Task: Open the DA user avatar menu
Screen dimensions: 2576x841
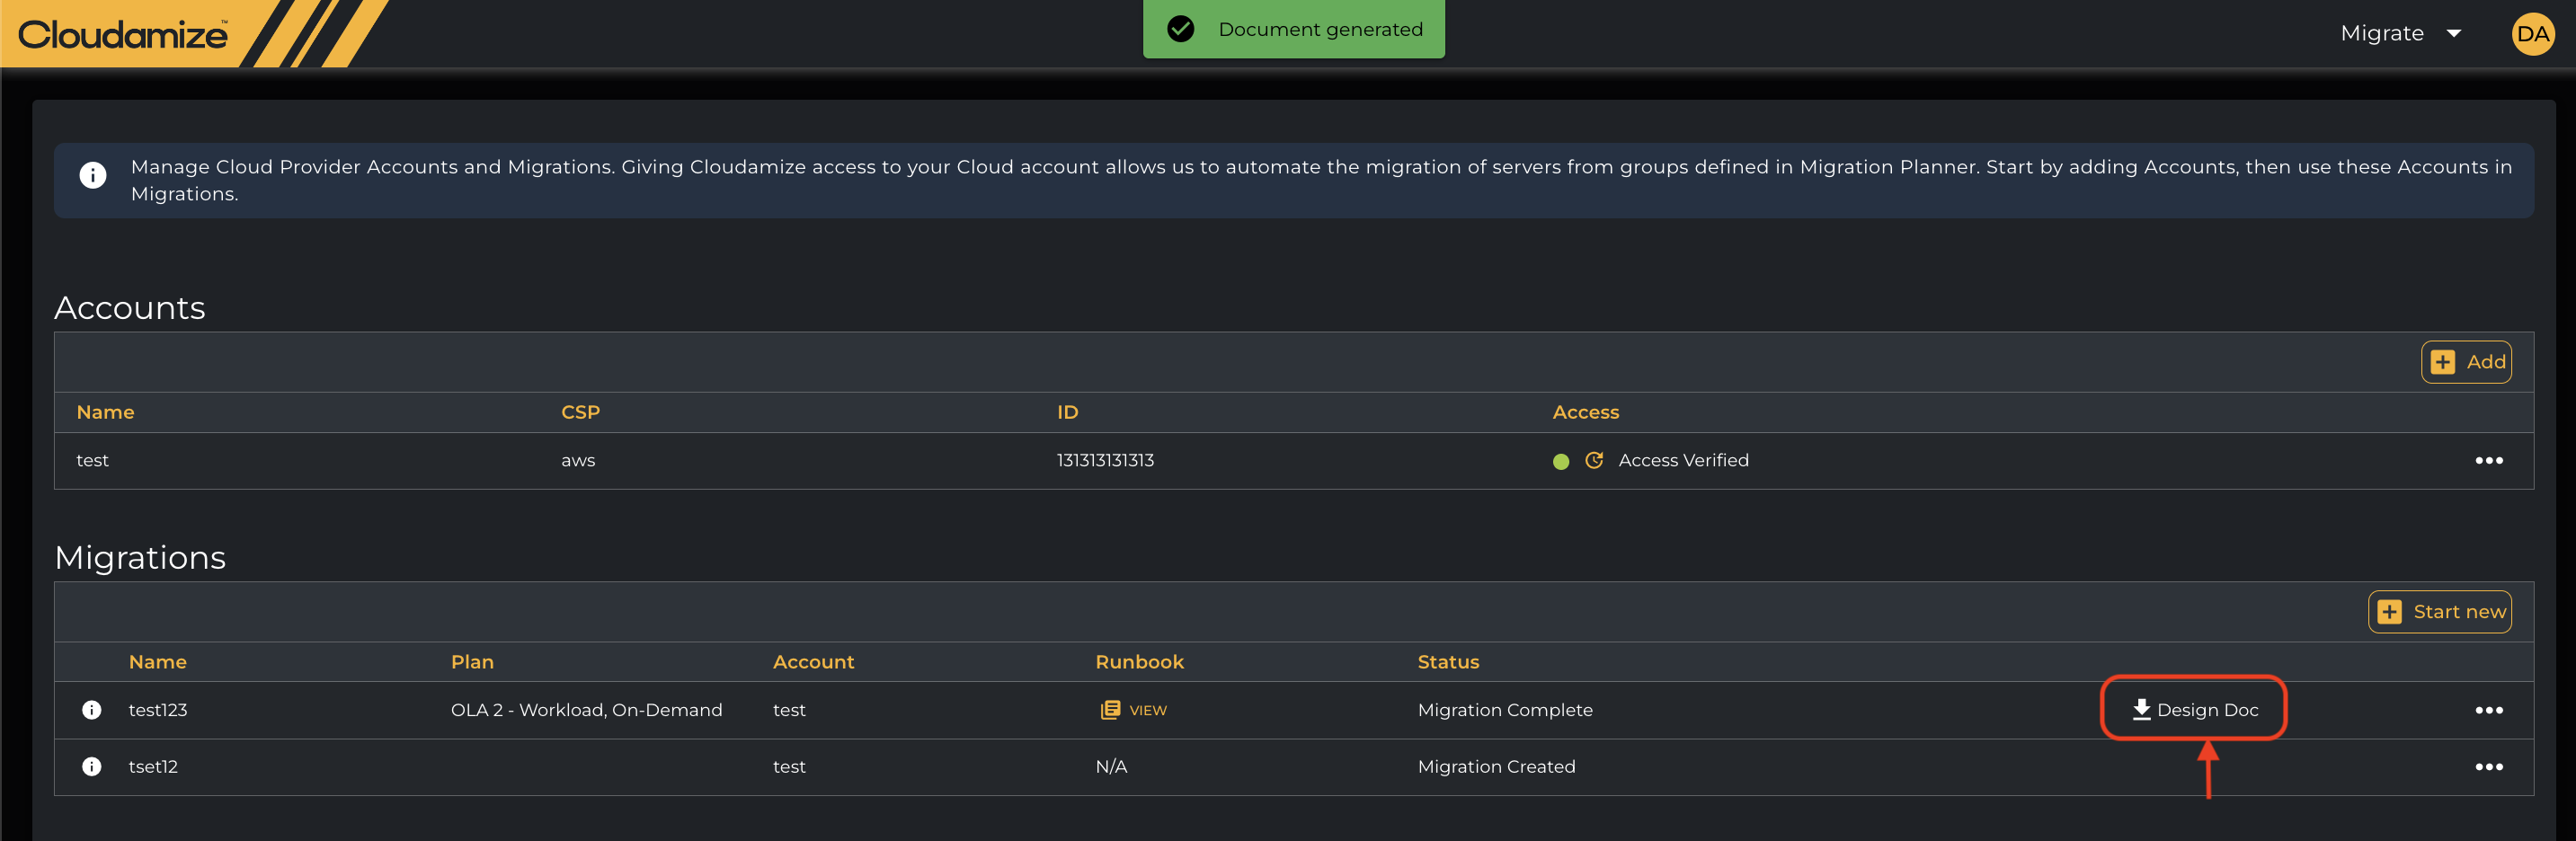Action: pos(2531,34)
